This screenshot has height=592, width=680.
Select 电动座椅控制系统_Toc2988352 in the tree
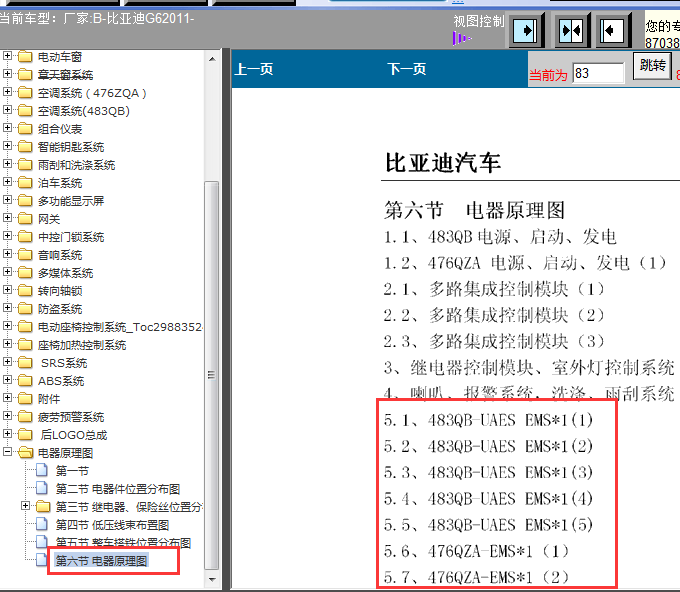(120, 327)
